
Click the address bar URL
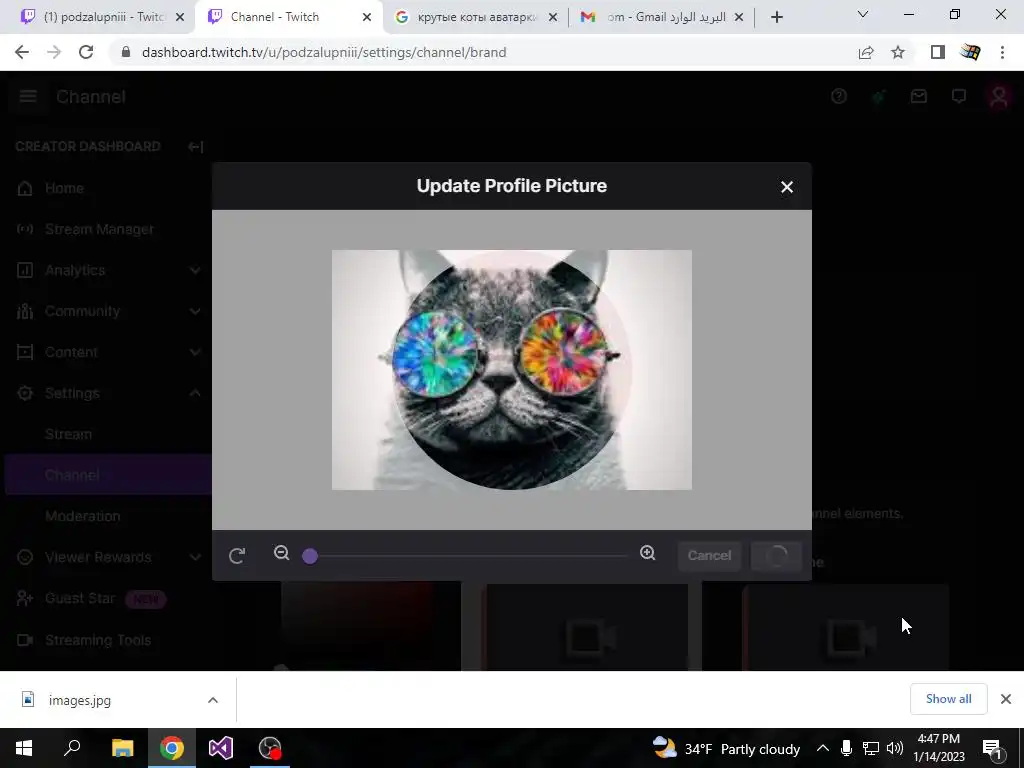tap(324, 52)
